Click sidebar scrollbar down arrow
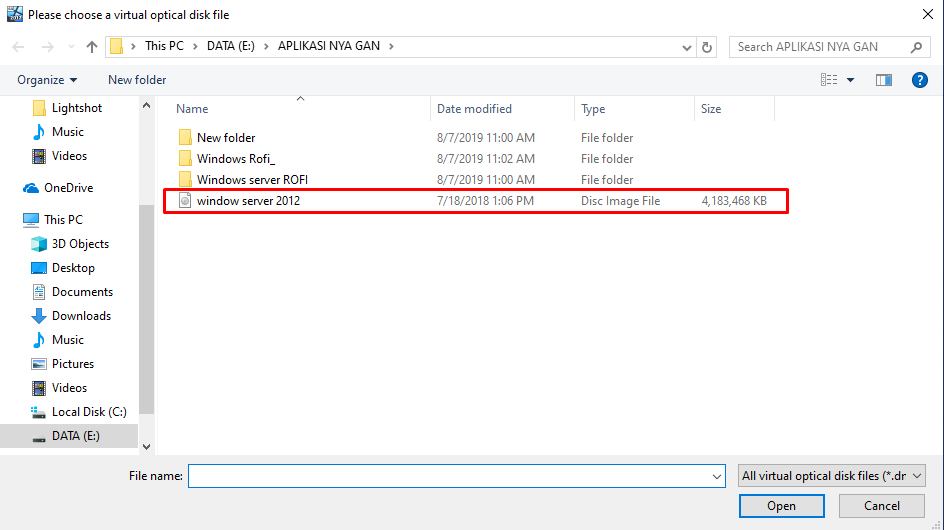Viewport: 944px width, 530px height. [146, 447]
